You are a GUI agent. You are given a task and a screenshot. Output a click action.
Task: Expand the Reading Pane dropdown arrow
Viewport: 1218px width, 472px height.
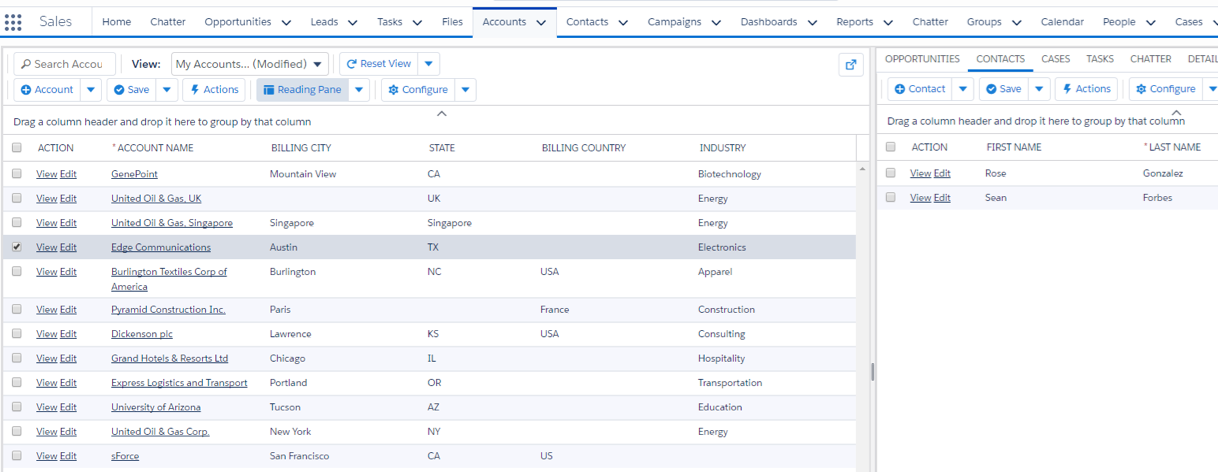[x=360, y=89]
